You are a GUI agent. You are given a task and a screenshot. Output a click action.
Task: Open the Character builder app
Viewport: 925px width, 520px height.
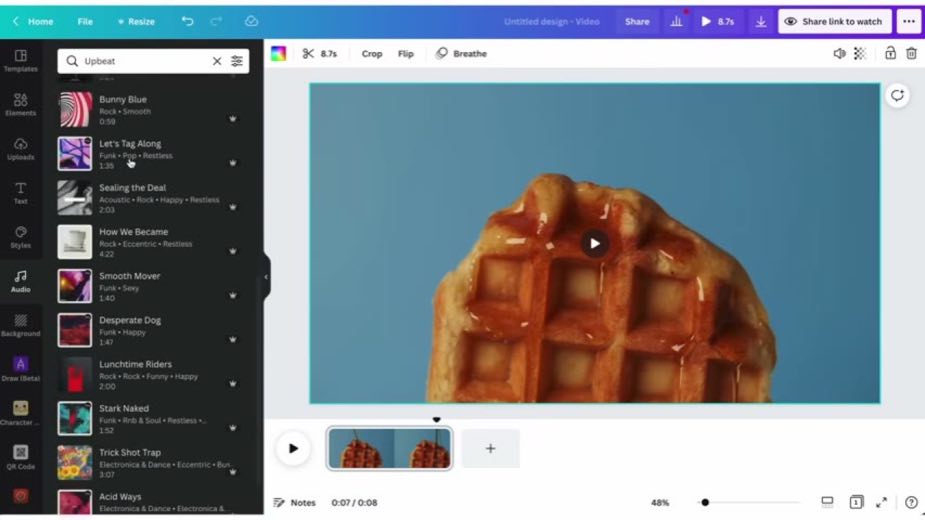click(21, 413)
